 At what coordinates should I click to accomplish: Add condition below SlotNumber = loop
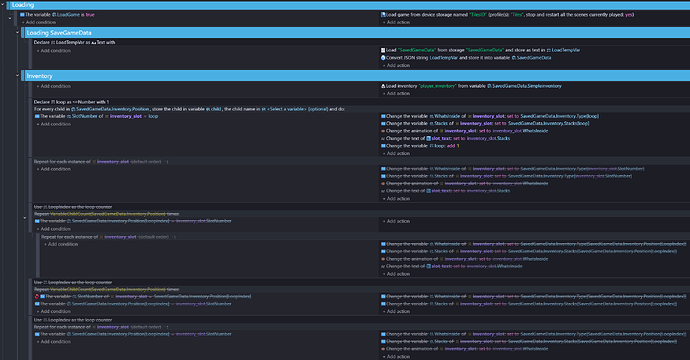coord(54,124)
